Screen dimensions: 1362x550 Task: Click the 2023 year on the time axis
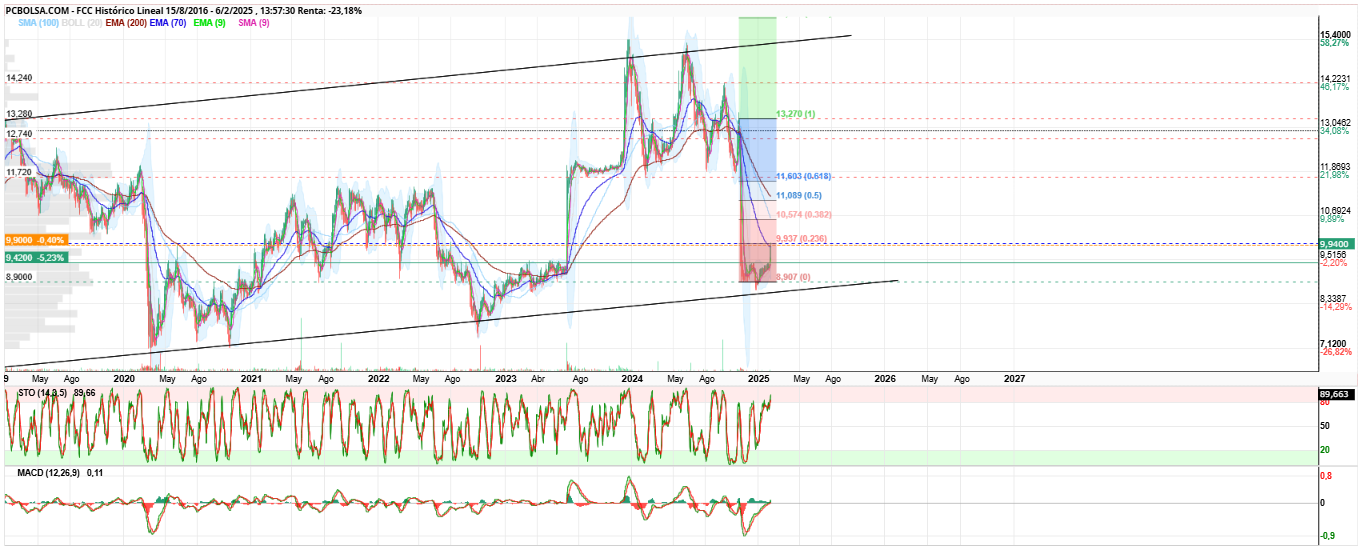coord(506,379)
